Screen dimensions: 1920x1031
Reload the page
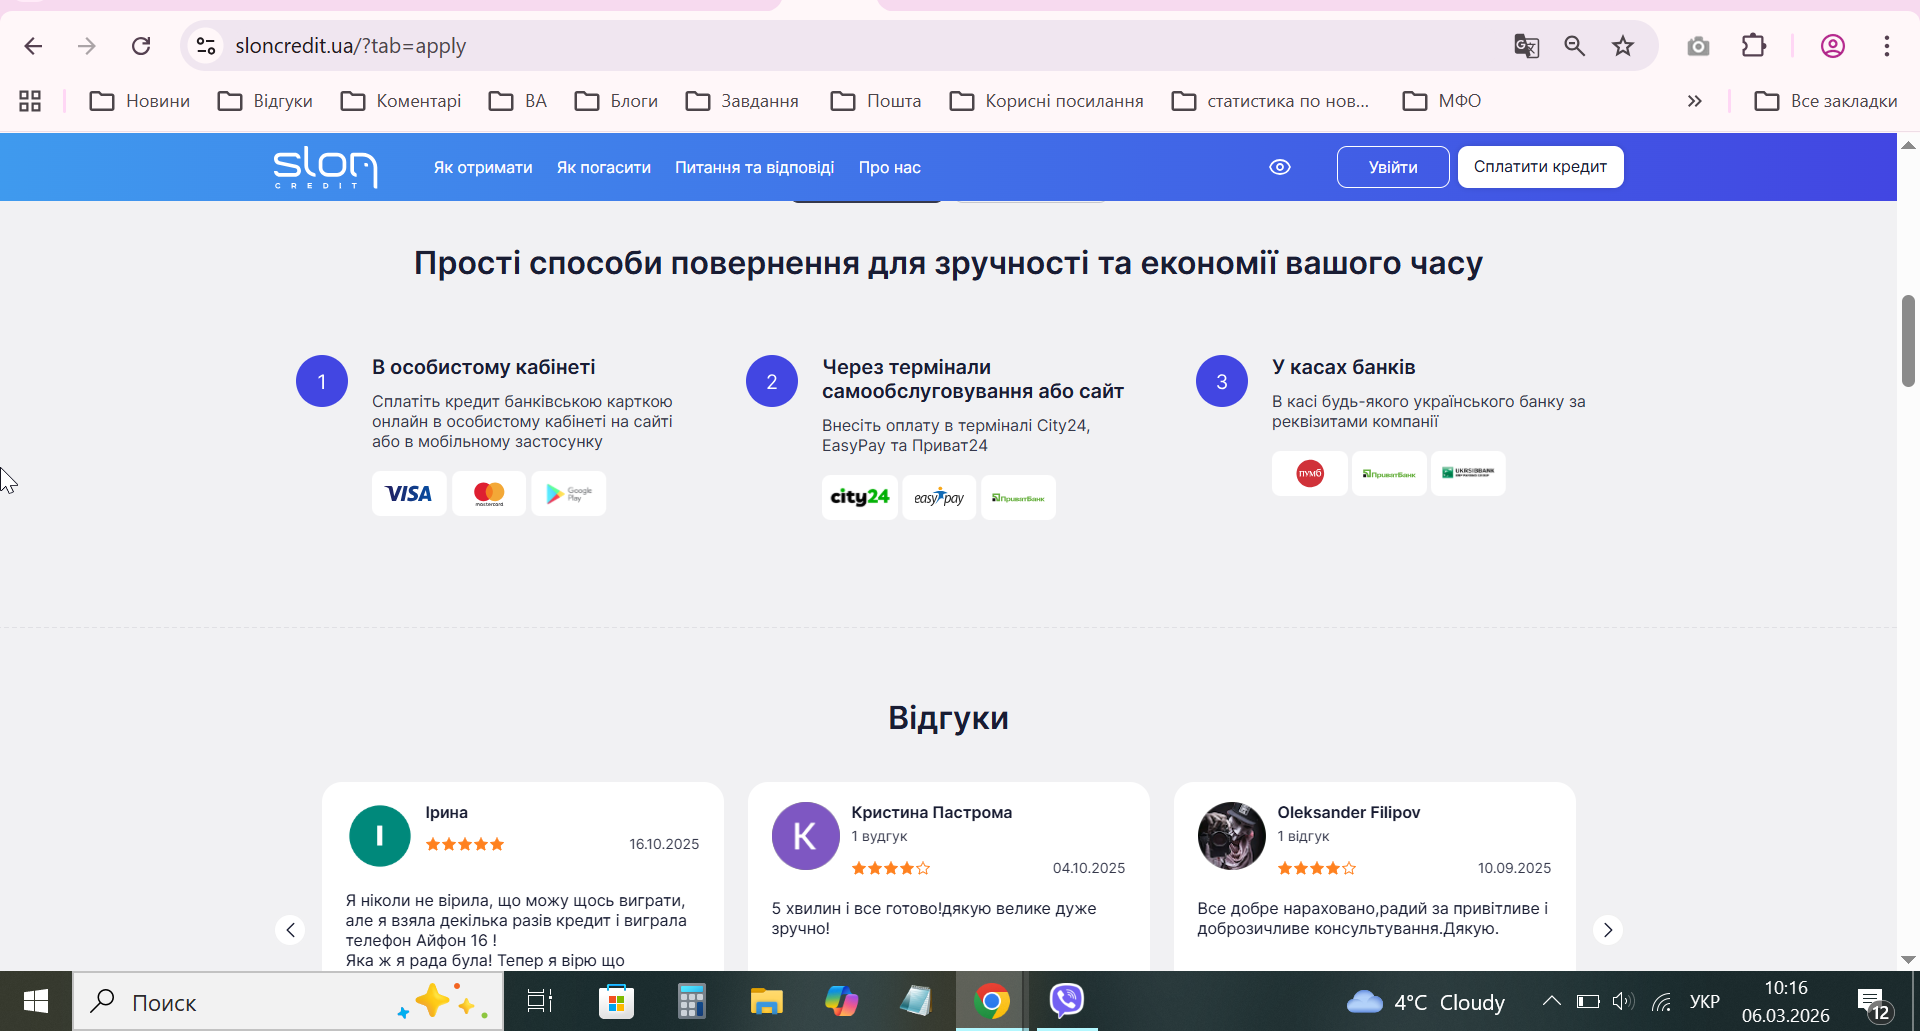141,46
